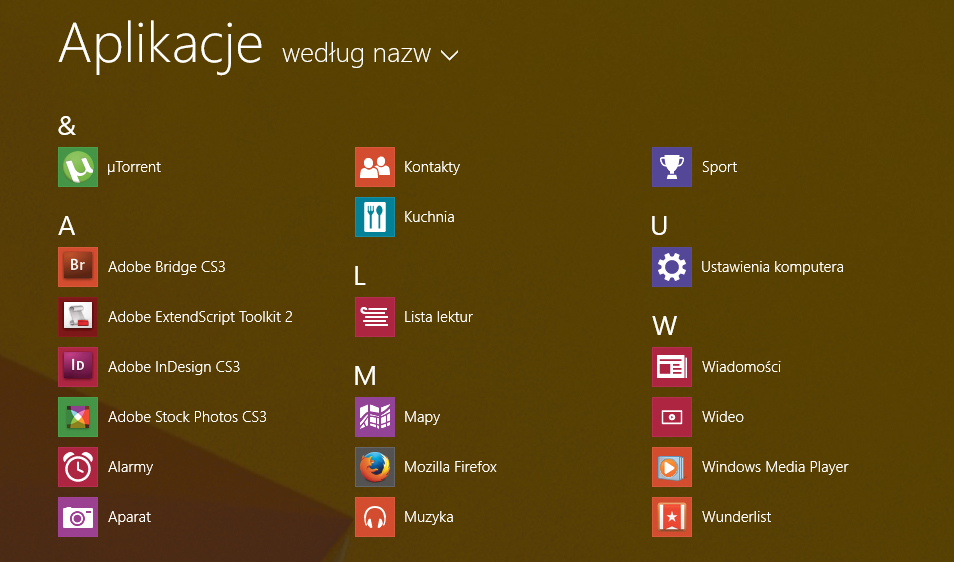The width and height of the screenshot is (954, 562).
Task: Open the Kontakty people icon
Action: 375,167
